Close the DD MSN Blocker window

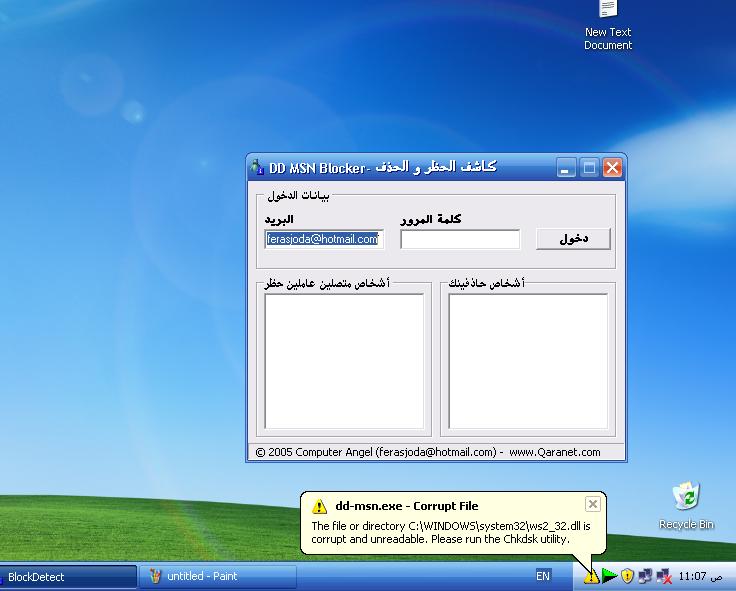612,168
